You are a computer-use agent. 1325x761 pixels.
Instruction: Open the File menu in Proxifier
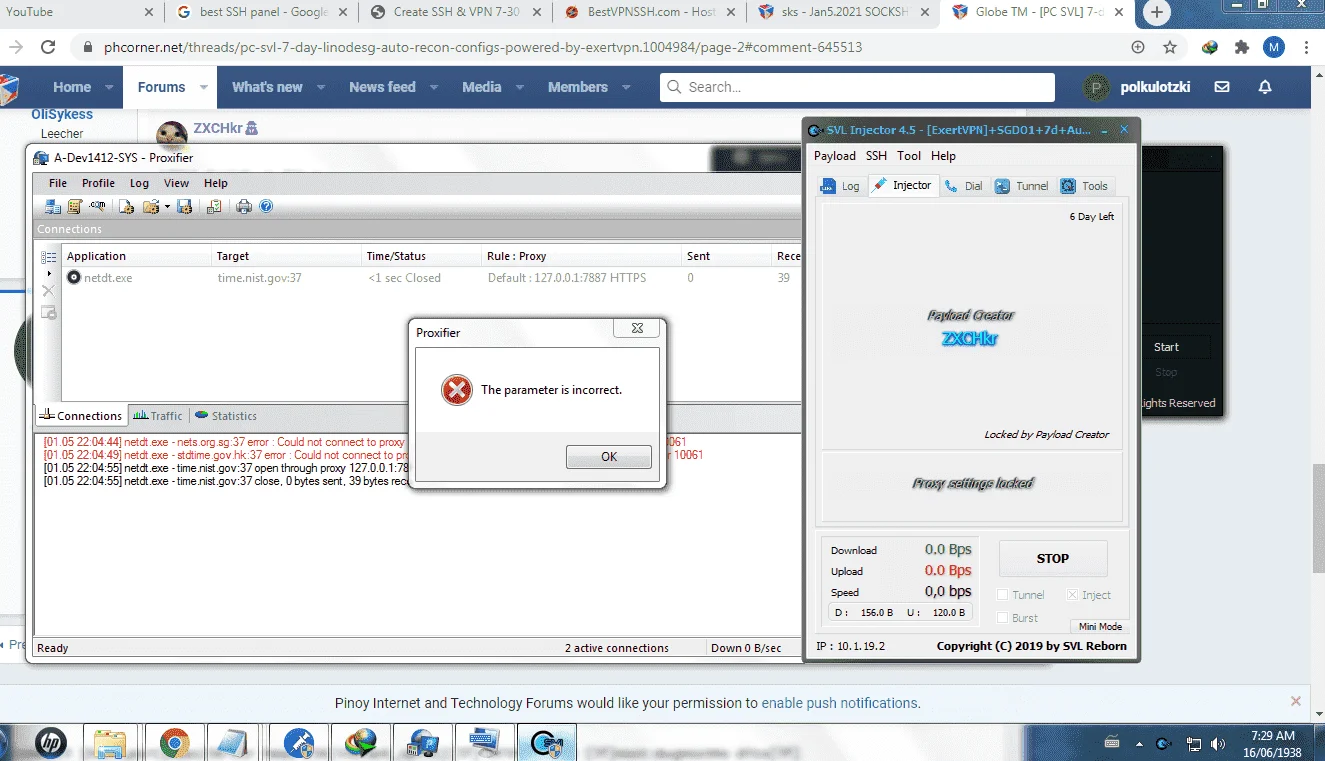tap(58, 183)
